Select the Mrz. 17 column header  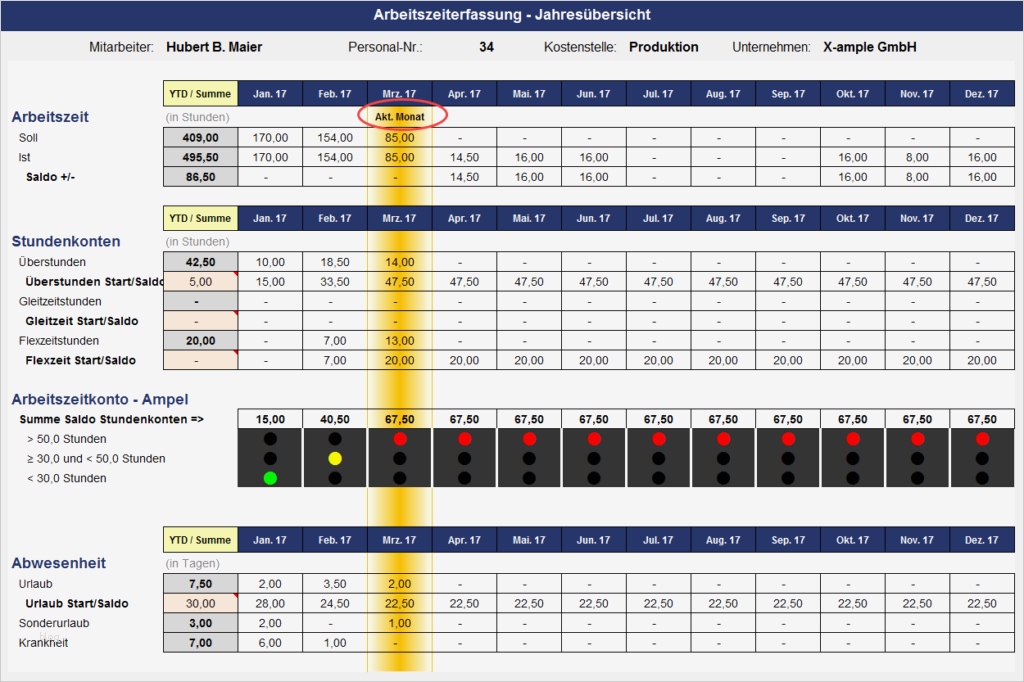click(399, 91)
